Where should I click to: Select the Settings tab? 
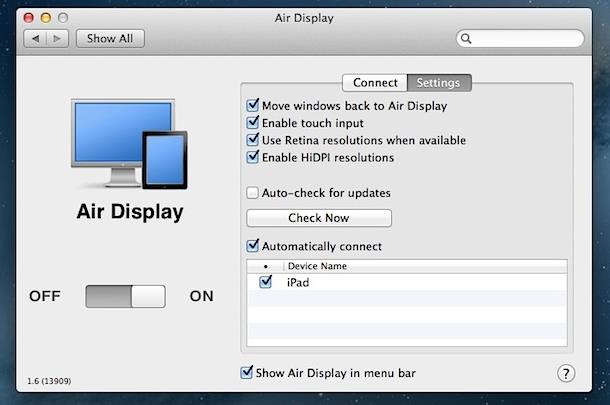point(440,83)
